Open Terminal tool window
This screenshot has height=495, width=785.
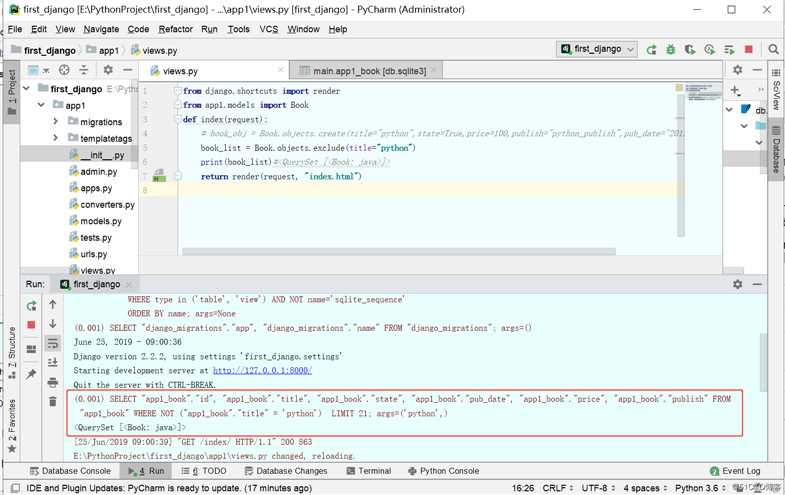(368, 471)
